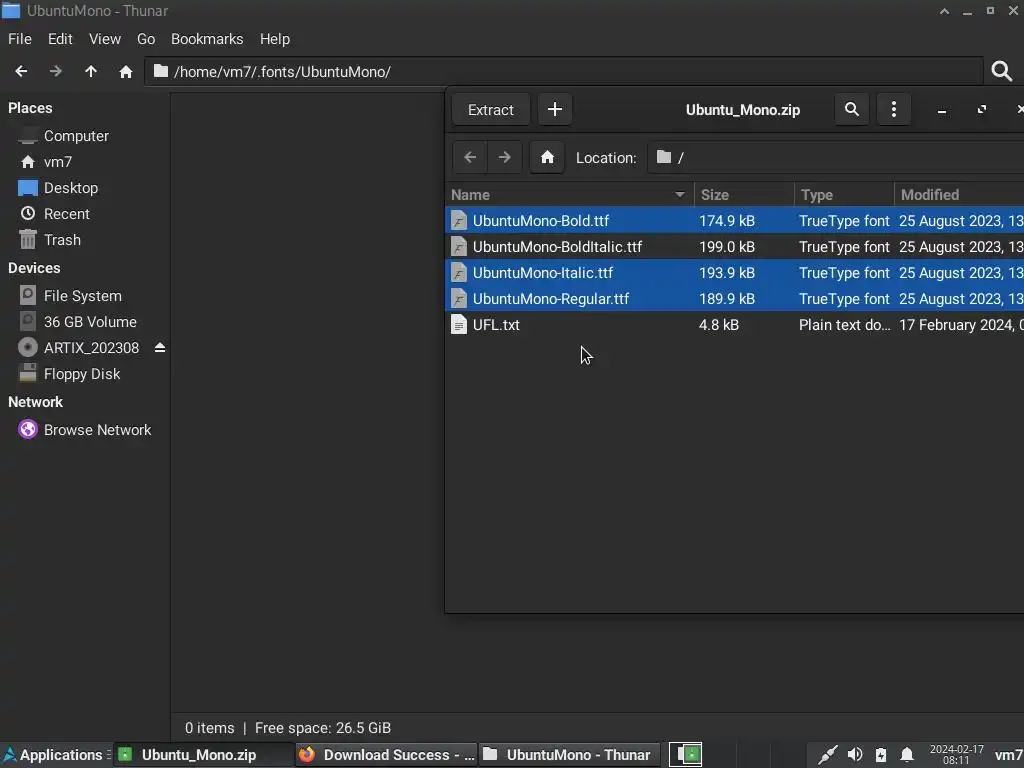Open home folder in Thunar toolbar

click(126, 71)
